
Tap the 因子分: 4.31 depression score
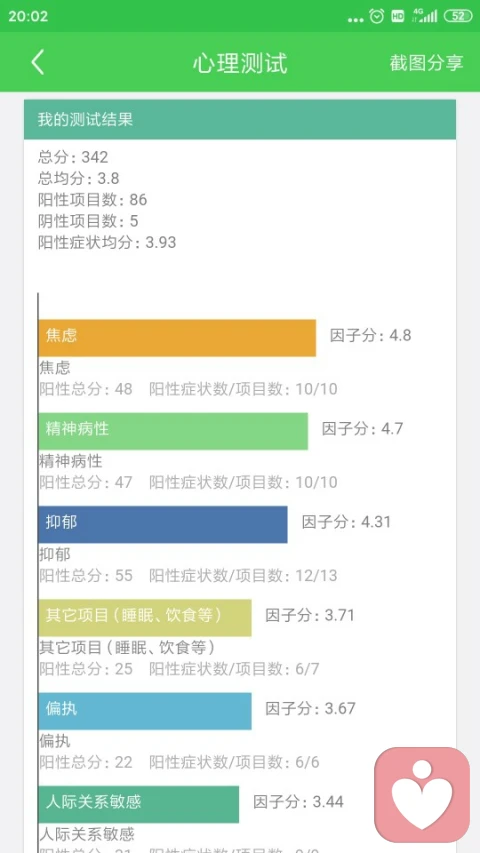(347, 522)
